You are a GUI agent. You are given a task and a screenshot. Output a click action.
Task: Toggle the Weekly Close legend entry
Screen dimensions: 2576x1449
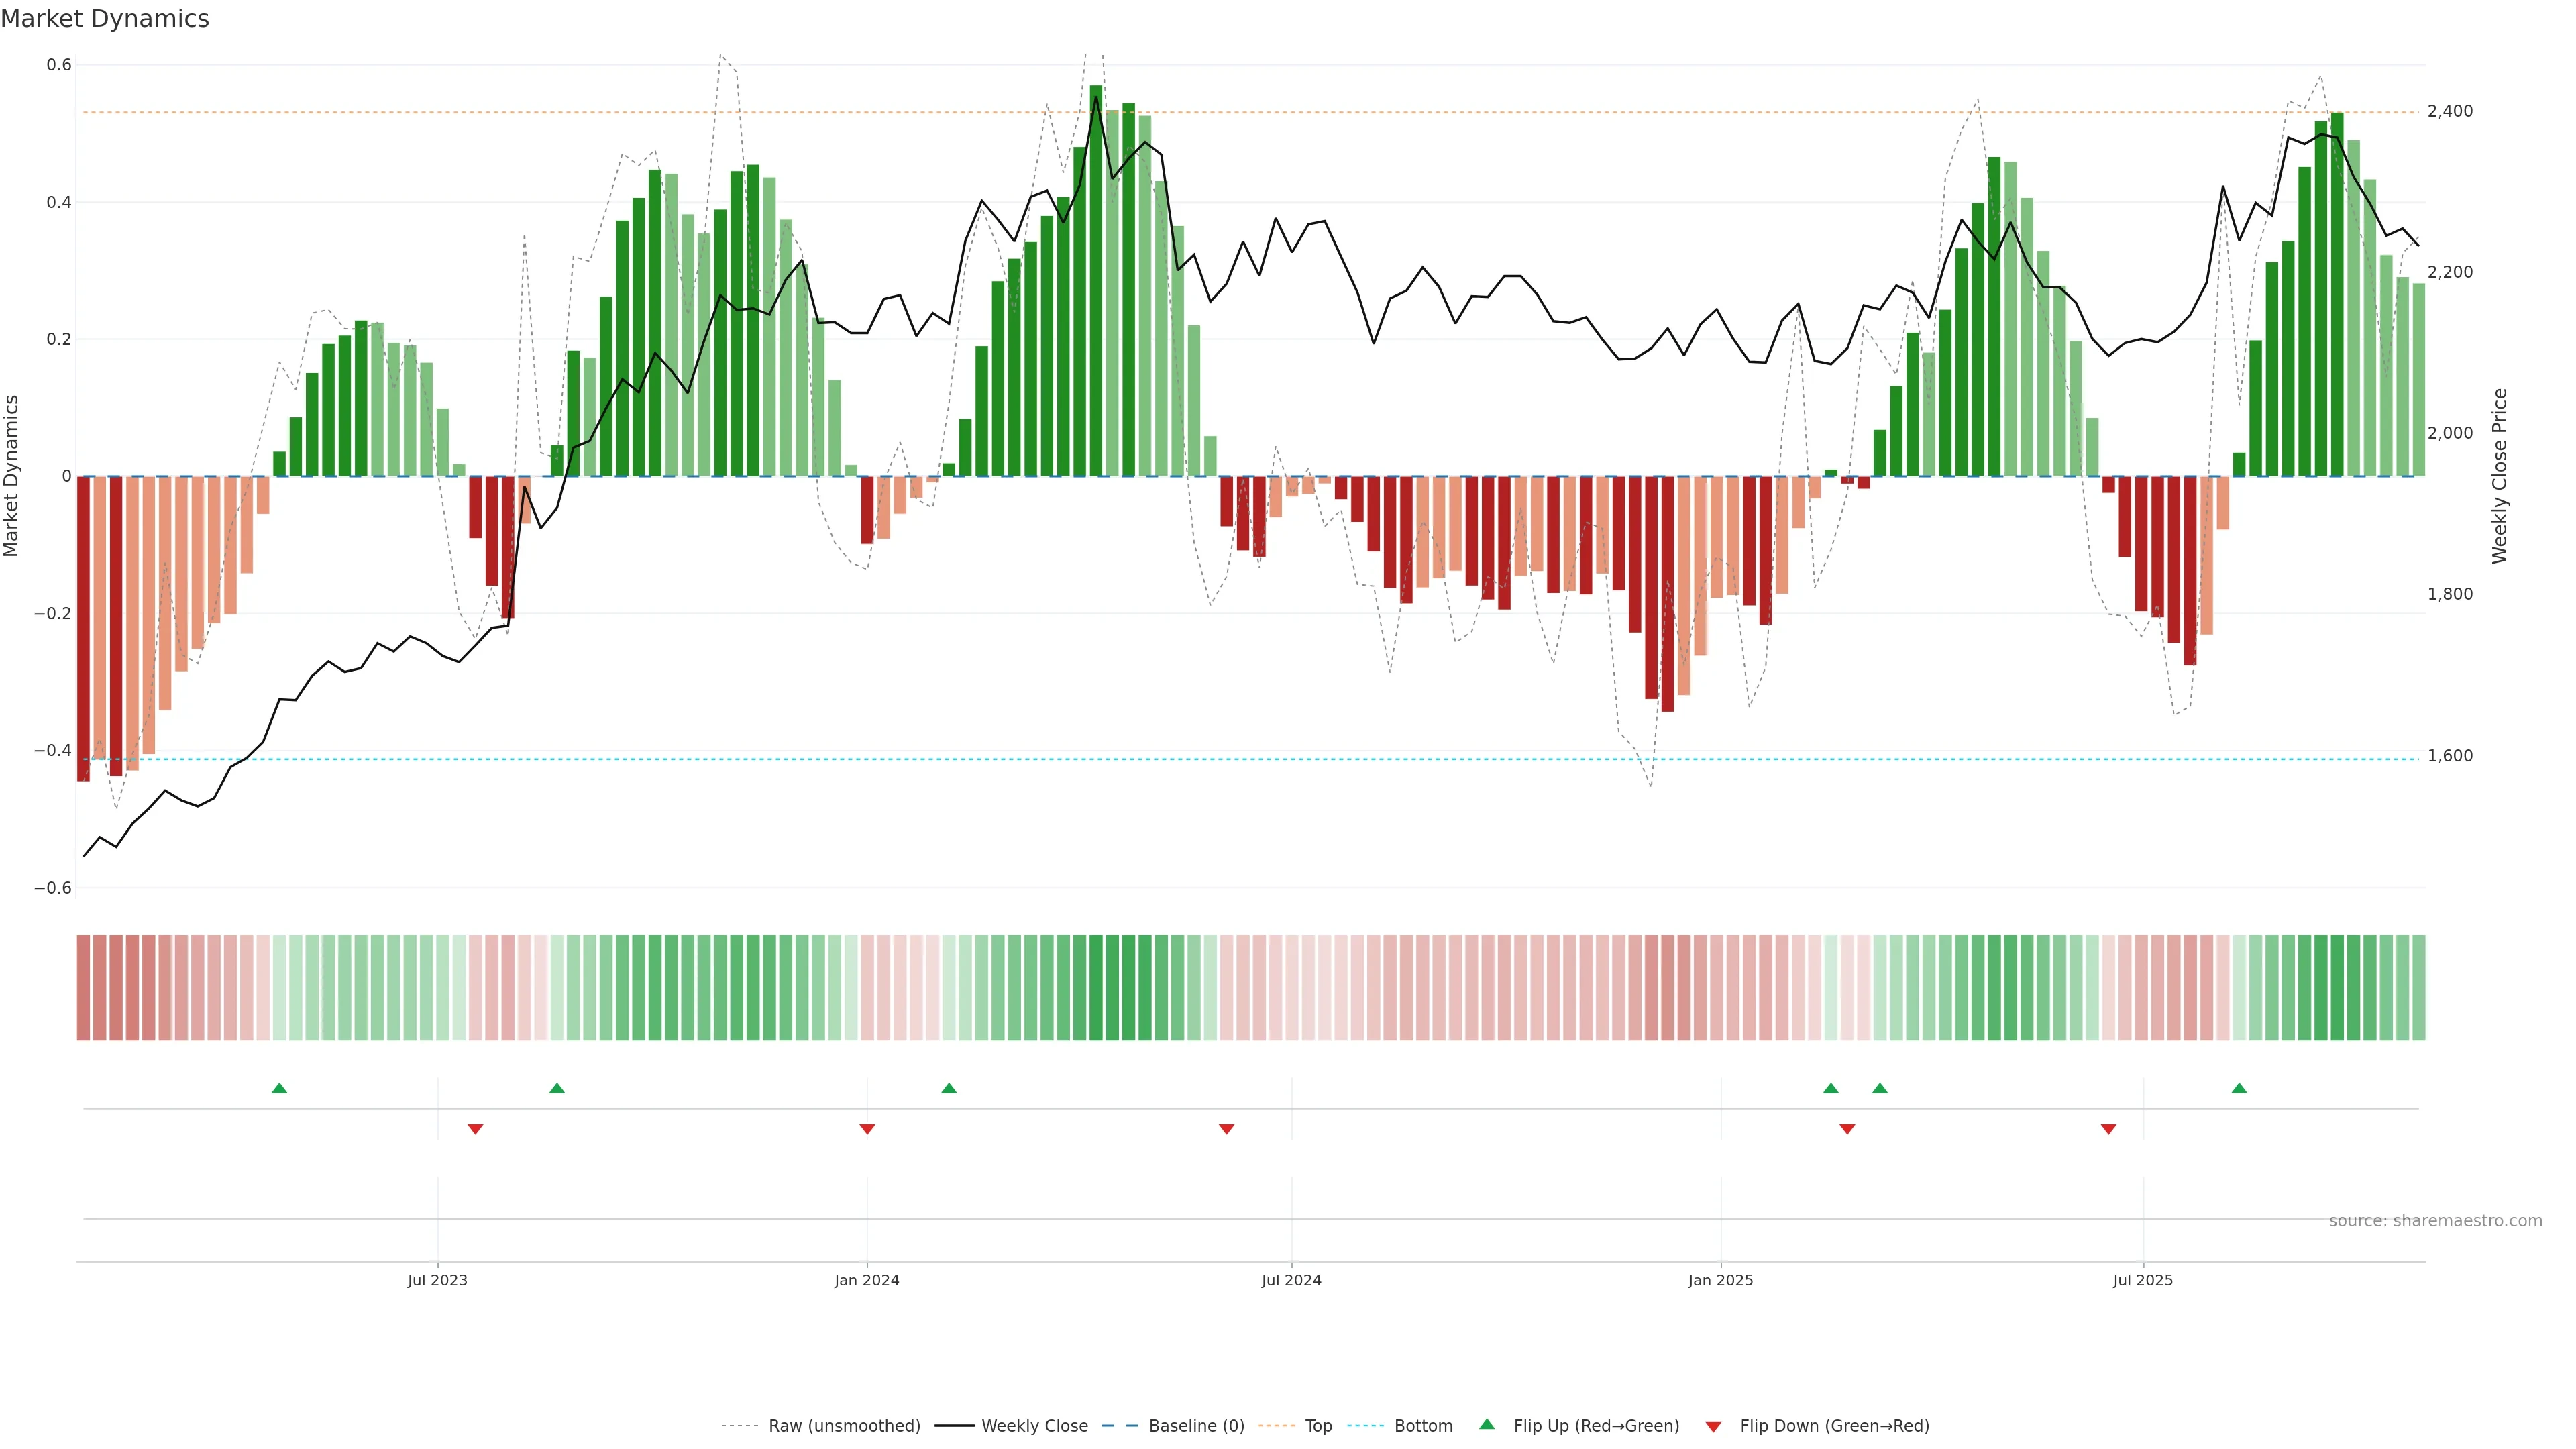pos(1034,1426)
